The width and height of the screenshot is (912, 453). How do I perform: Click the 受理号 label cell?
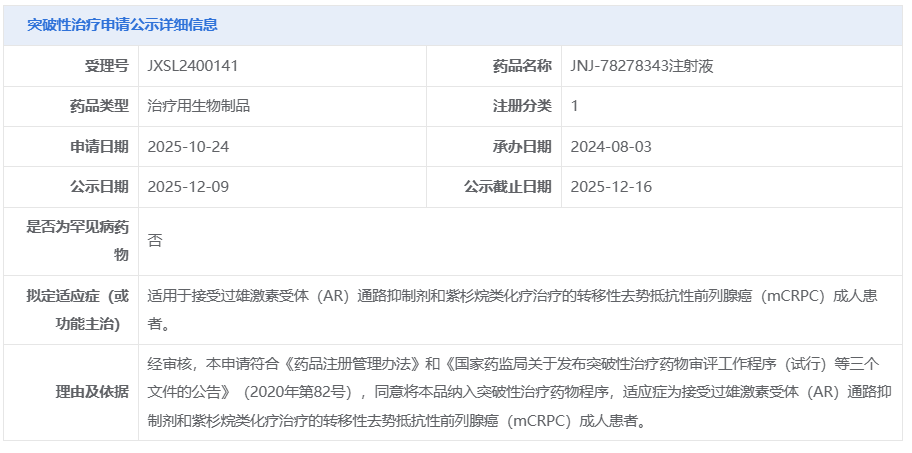click(x=107, y=66)
